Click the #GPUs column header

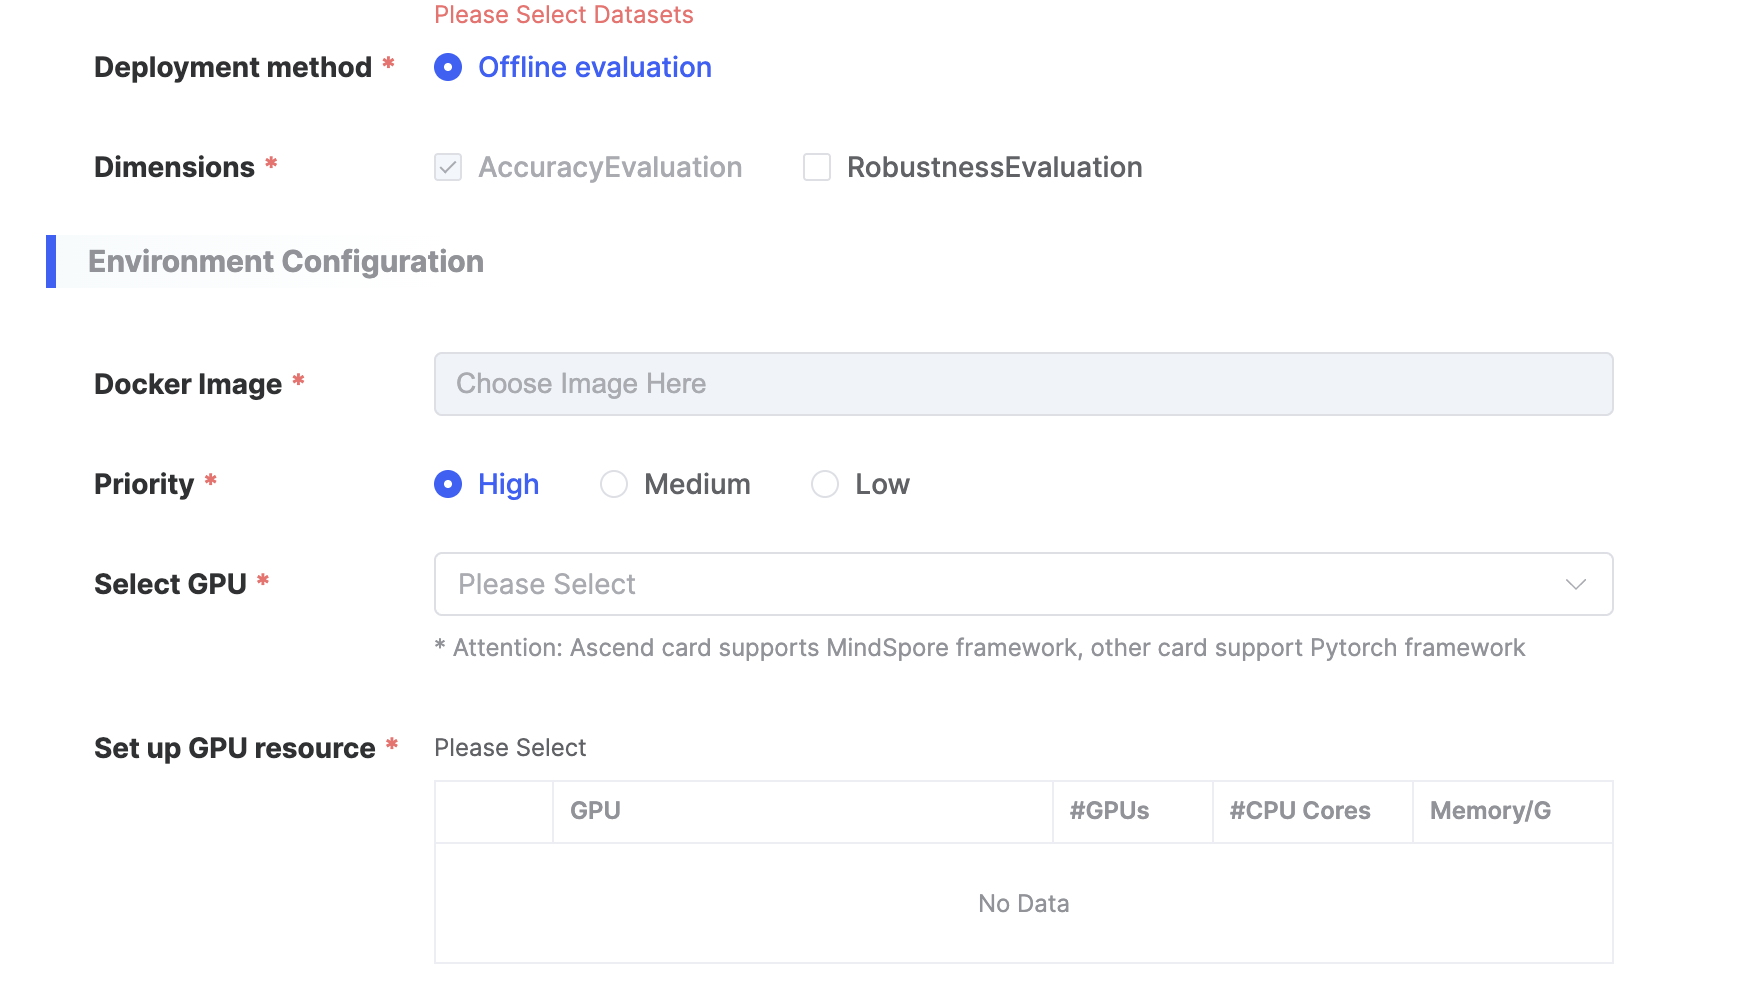tap(1109, 811)
